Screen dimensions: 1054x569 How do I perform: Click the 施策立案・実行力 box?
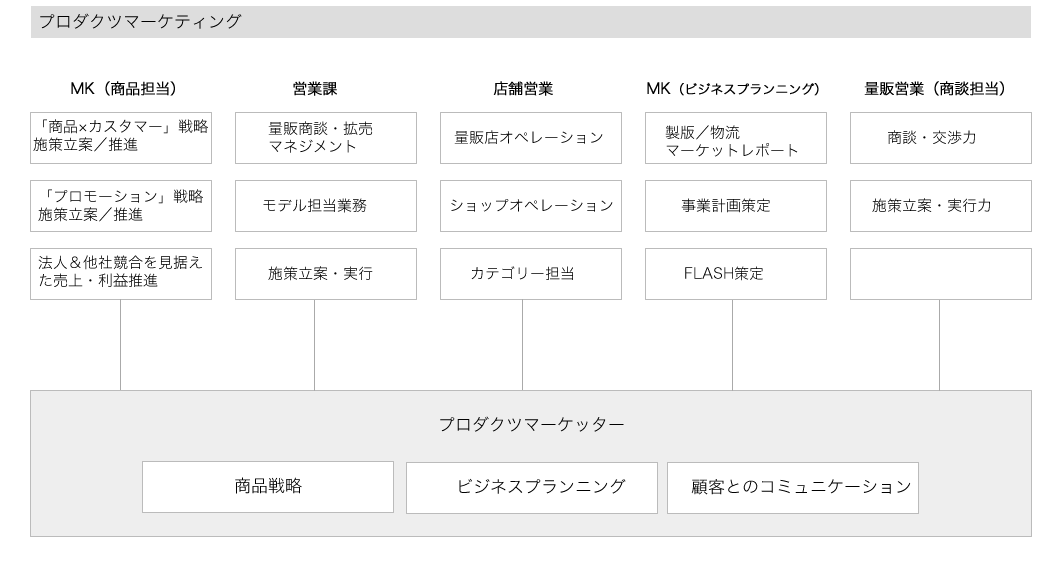pos(940,205)
